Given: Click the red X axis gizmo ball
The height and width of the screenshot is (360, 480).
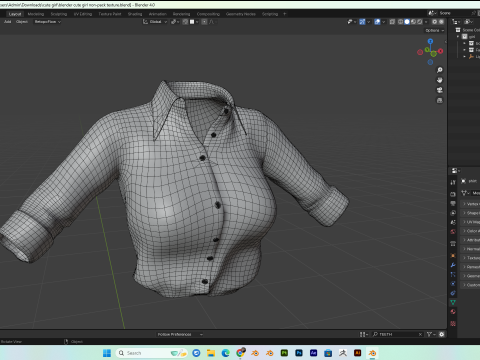Looking at the screenshot, I should (x=440, y=51).
